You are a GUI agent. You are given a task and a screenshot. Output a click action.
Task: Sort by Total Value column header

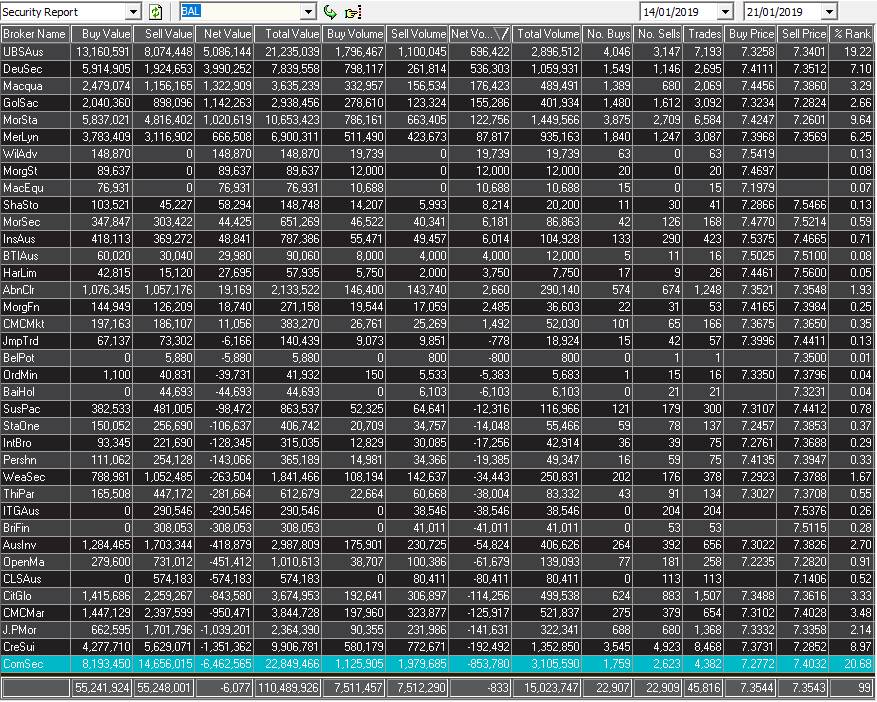pos(287,34)
